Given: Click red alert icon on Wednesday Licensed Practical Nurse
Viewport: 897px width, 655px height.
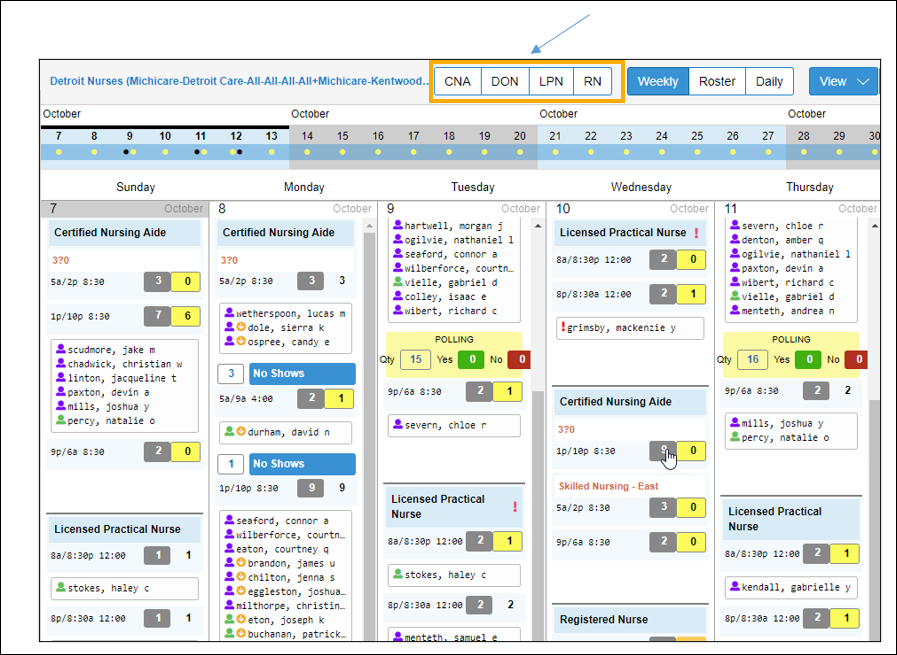Looking at the screenshot, I should click(696, 233).
